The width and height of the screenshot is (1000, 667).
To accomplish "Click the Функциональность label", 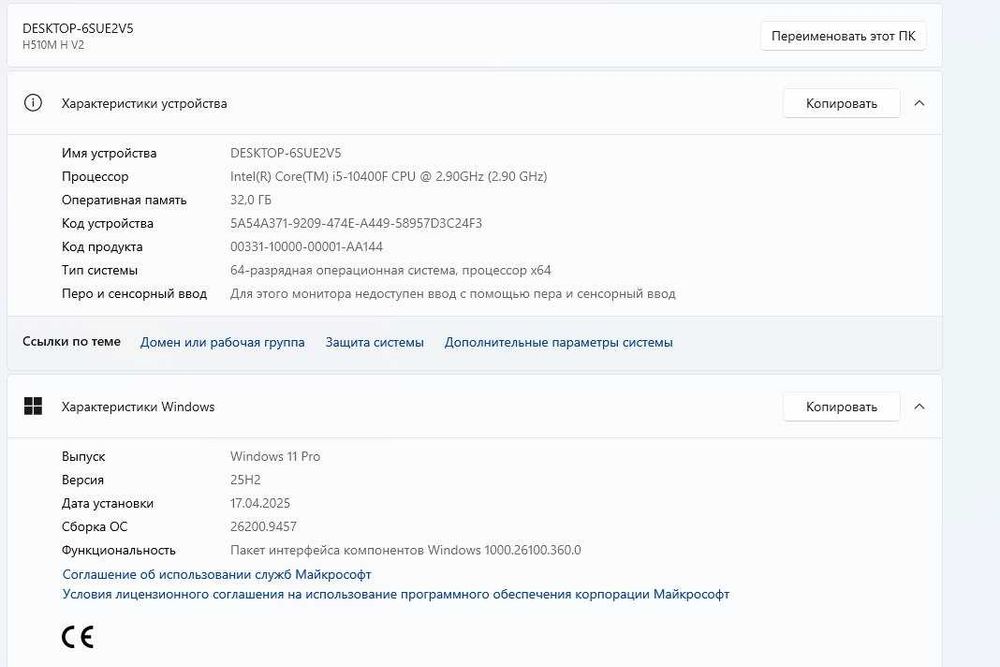I will pos(119,550).
